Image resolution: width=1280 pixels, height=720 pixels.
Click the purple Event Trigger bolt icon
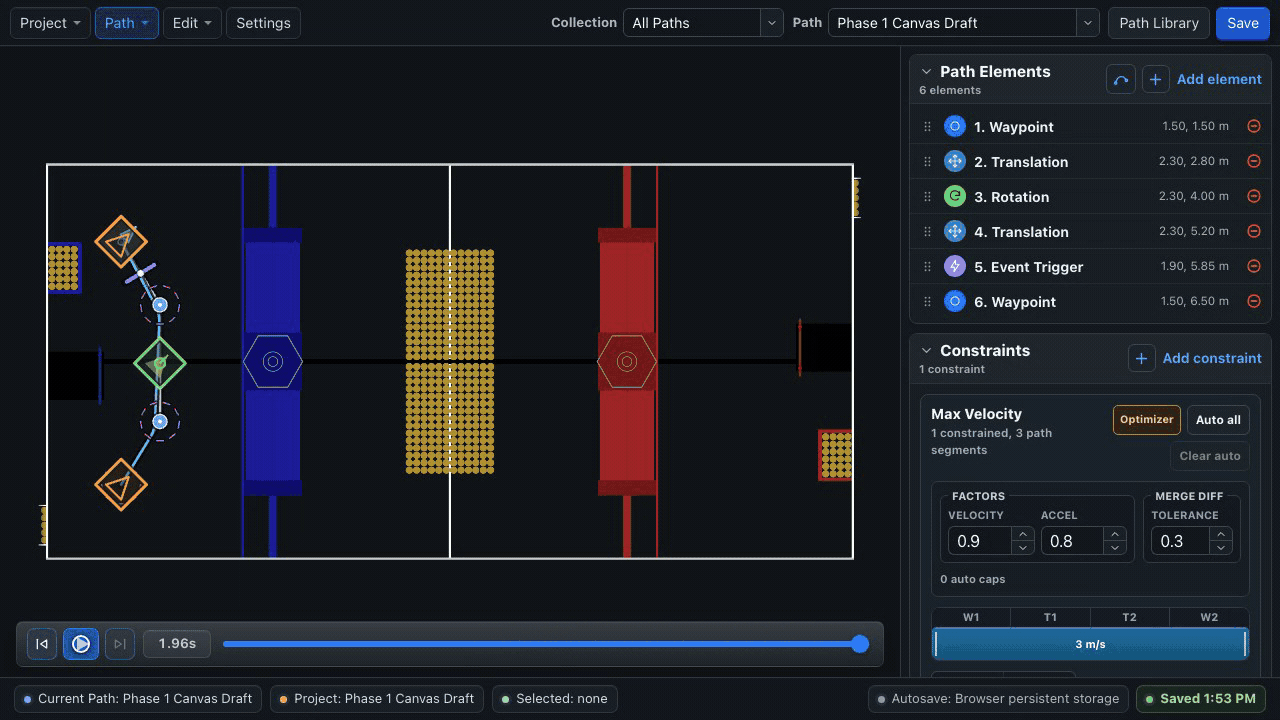[955, 267]
